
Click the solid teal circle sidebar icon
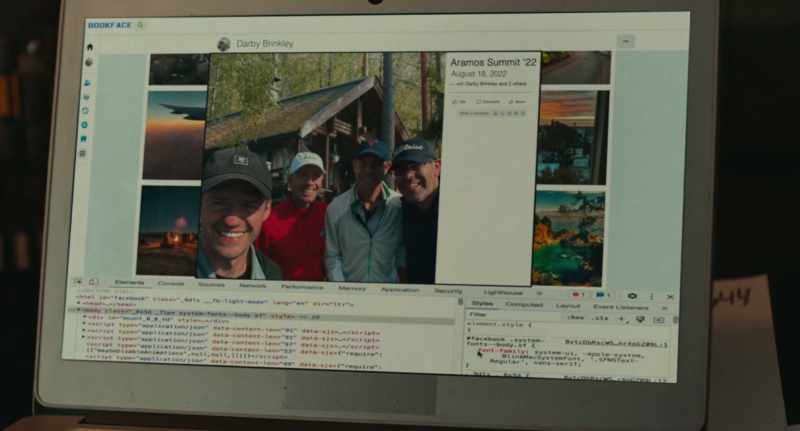(84, 124)
